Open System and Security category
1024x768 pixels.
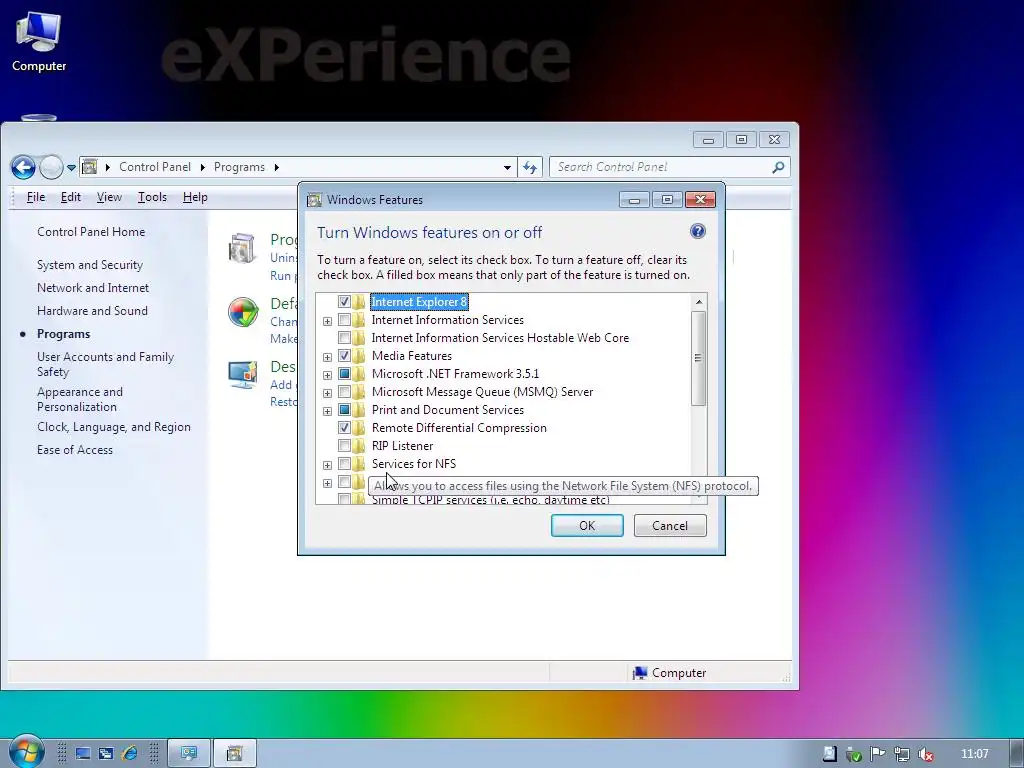[90, 265]
